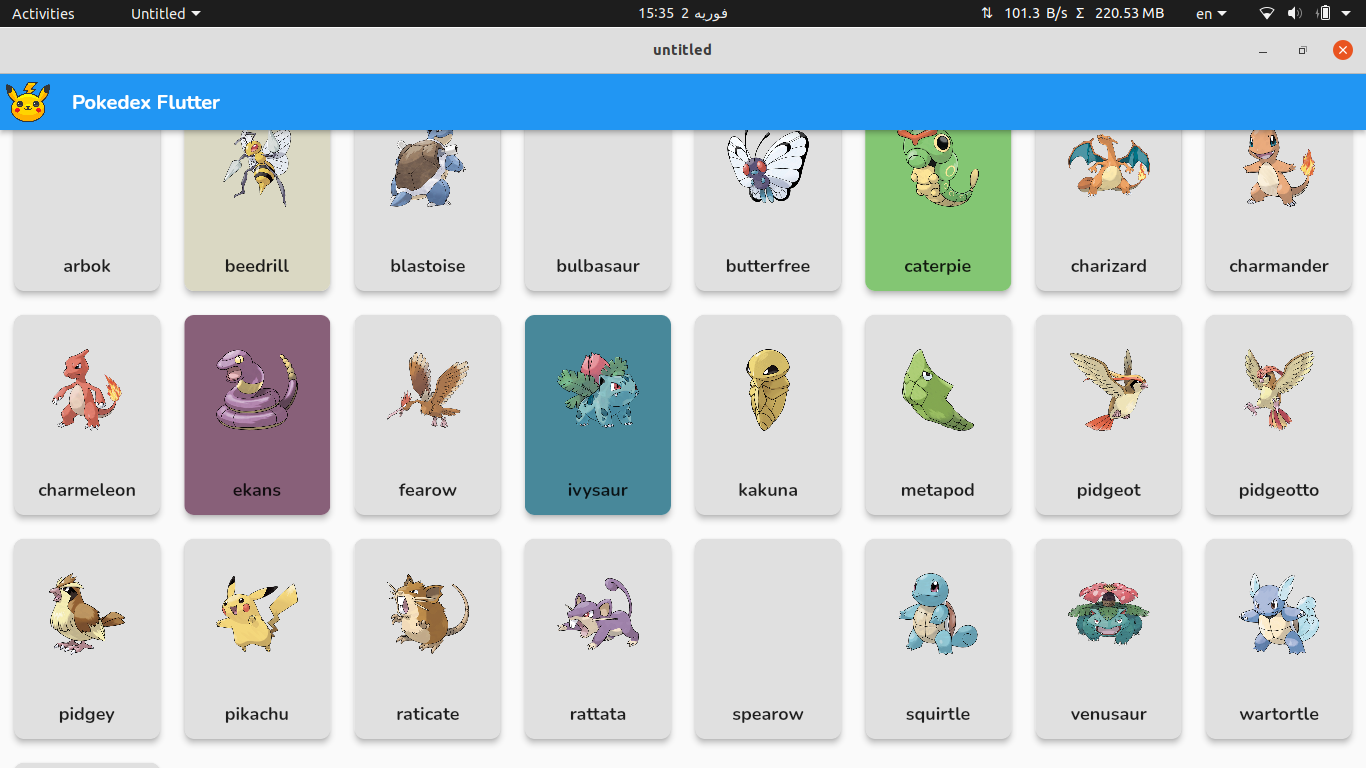Click the Pikachu logo in the app bar

(x=28, y=102)
